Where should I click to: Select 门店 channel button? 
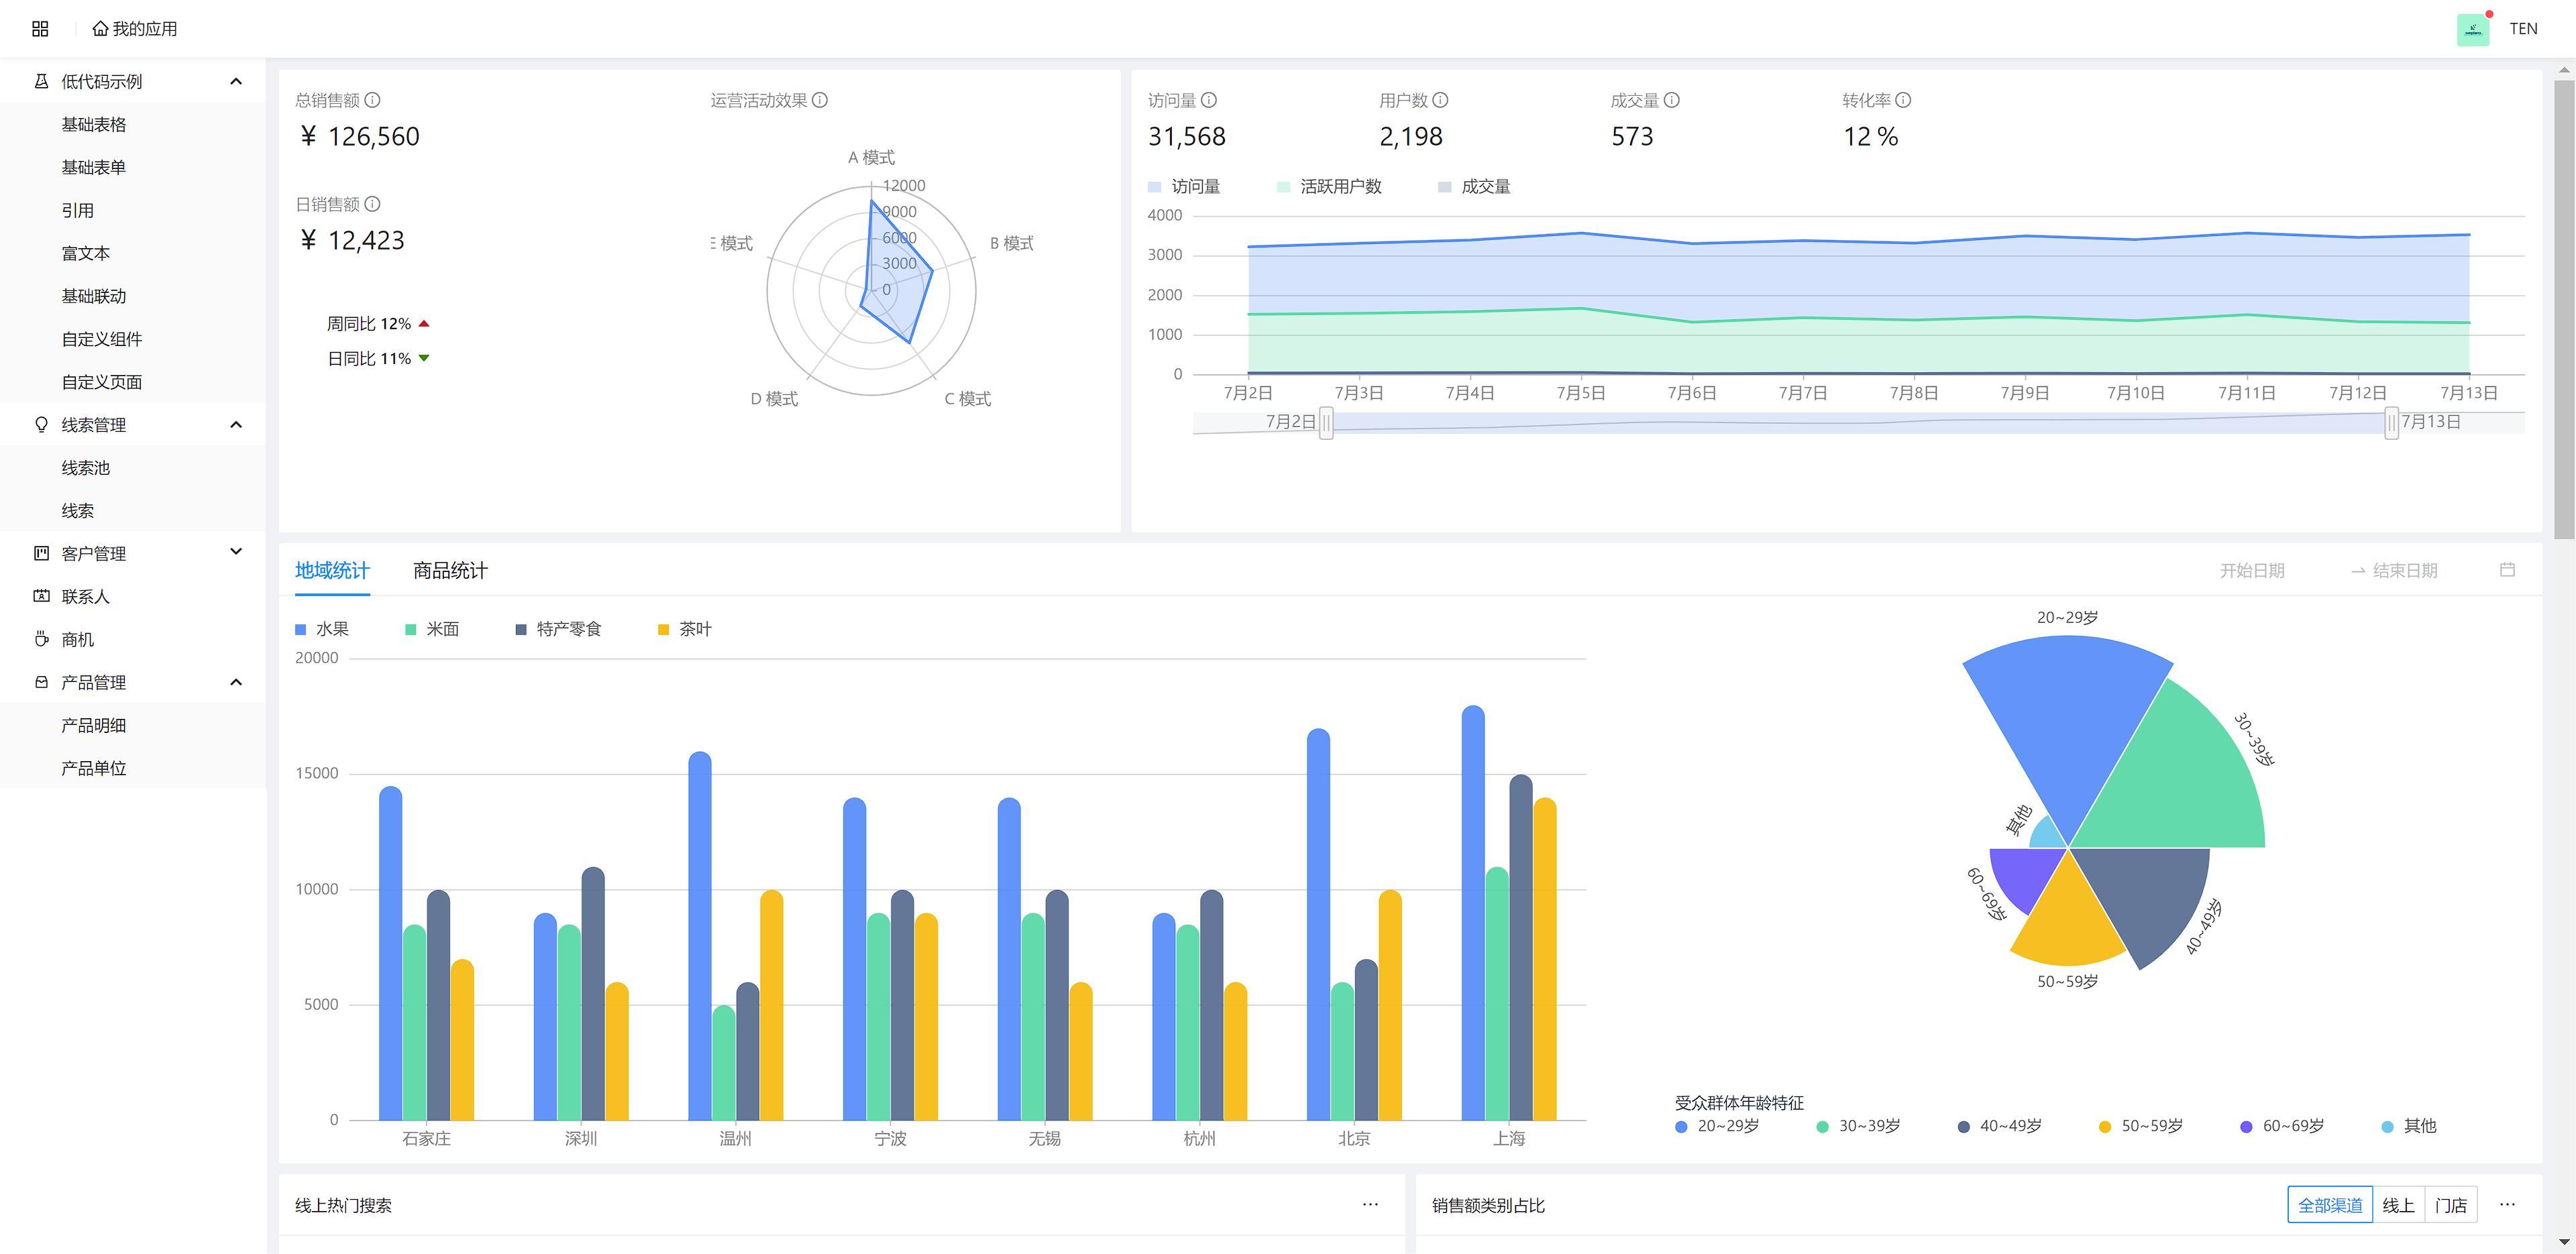tap(2450, 1205)
